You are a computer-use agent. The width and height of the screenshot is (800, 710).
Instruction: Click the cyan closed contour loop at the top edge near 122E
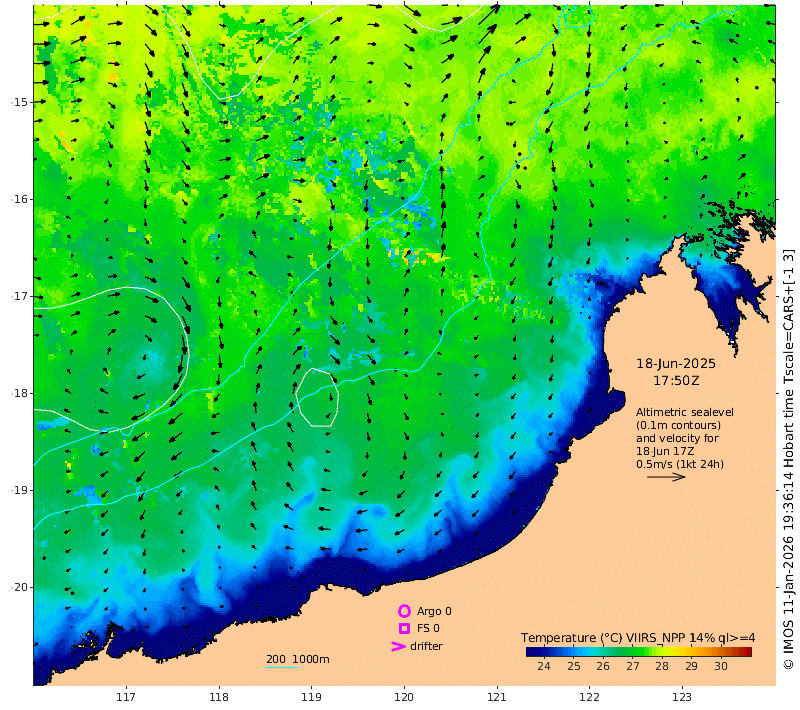coord(579,16)
